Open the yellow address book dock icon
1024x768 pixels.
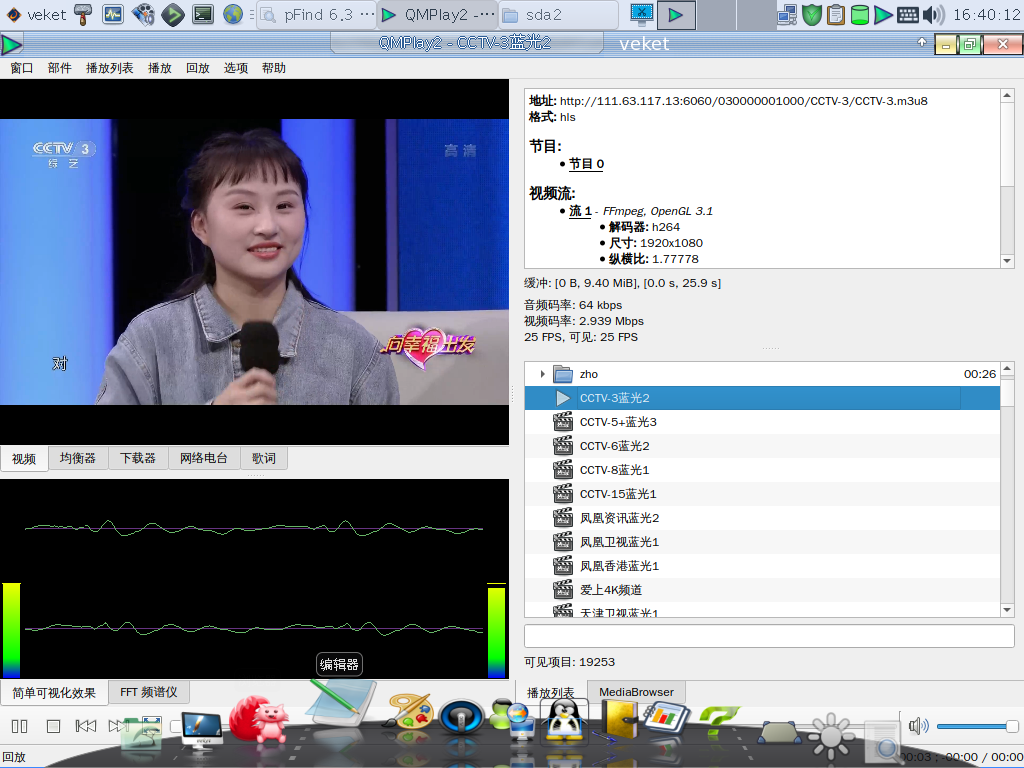(x=618, y=719)
